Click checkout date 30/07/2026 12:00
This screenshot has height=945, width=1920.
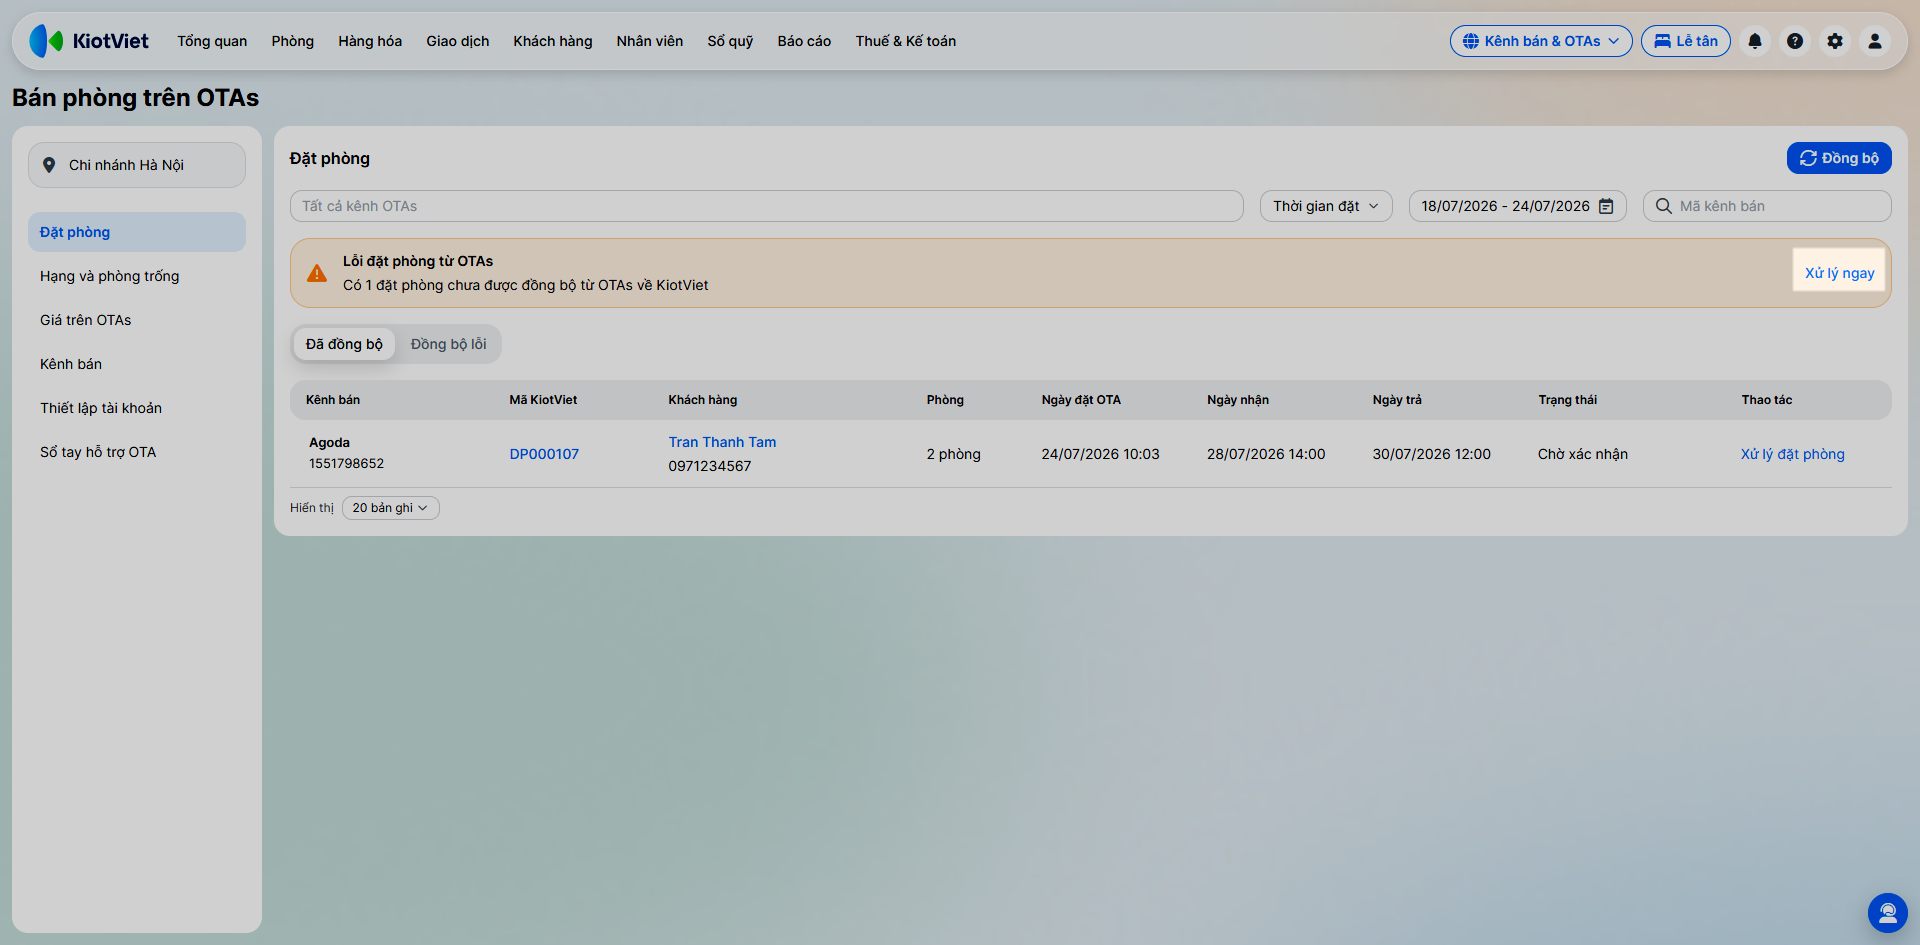tap(1432, 454)
